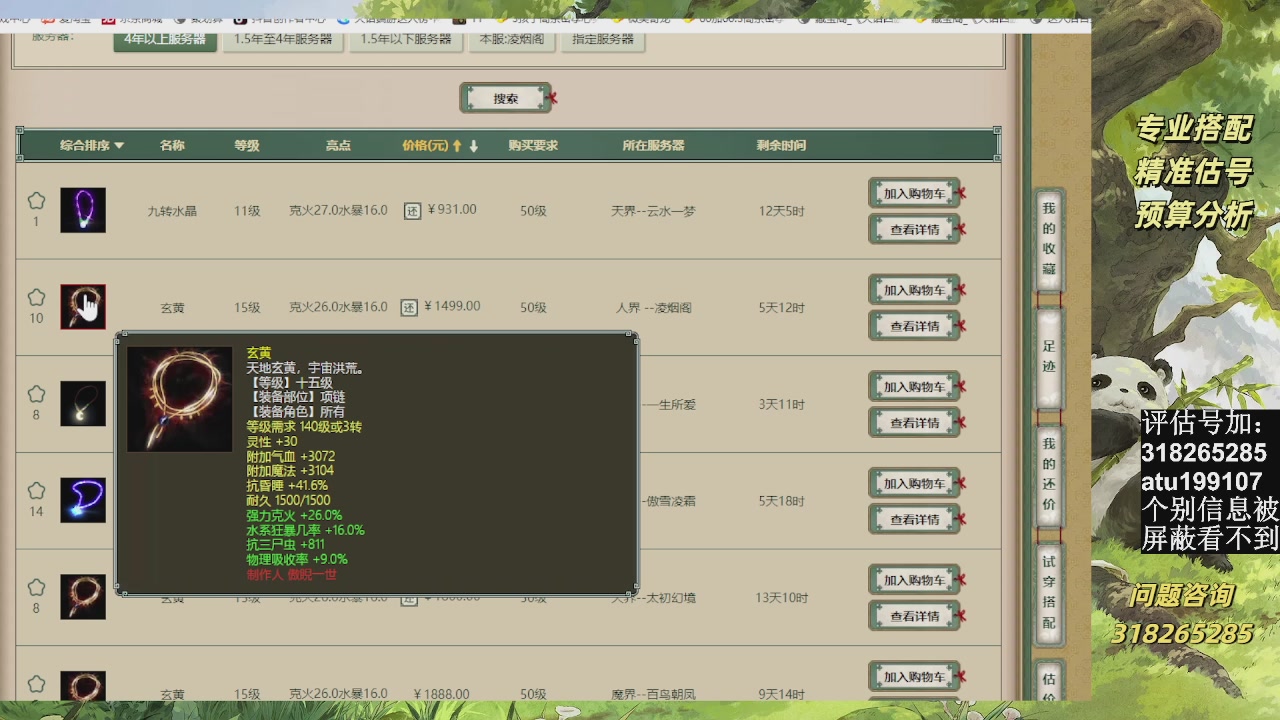Click the ¥1888.00 price
Screen dimensions: 1280x720
click(441, 694)
